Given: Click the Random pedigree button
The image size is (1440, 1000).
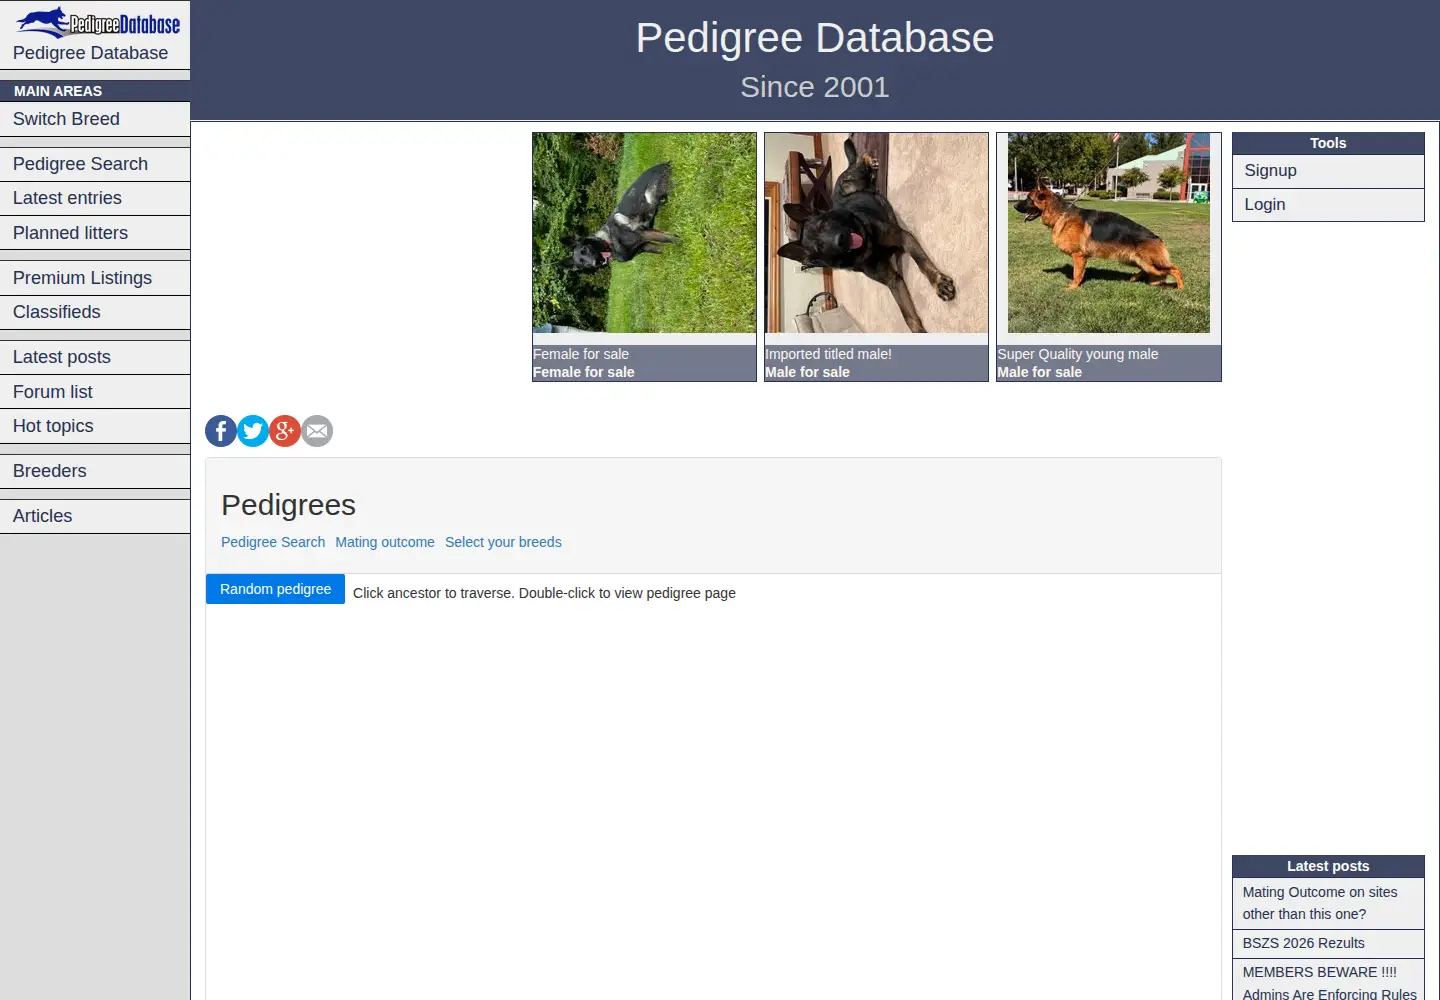Looking at the screenshot, I should pos(275,589).
